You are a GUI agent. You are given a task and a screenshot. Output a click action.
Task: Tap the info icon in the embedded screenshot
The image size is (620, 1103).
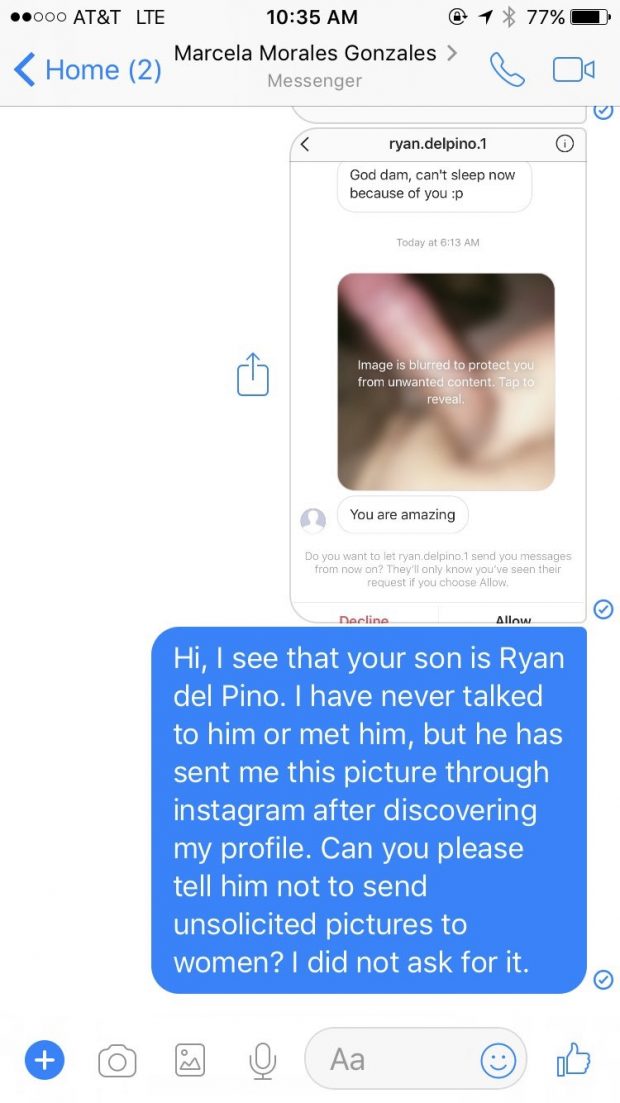(564, 144)
